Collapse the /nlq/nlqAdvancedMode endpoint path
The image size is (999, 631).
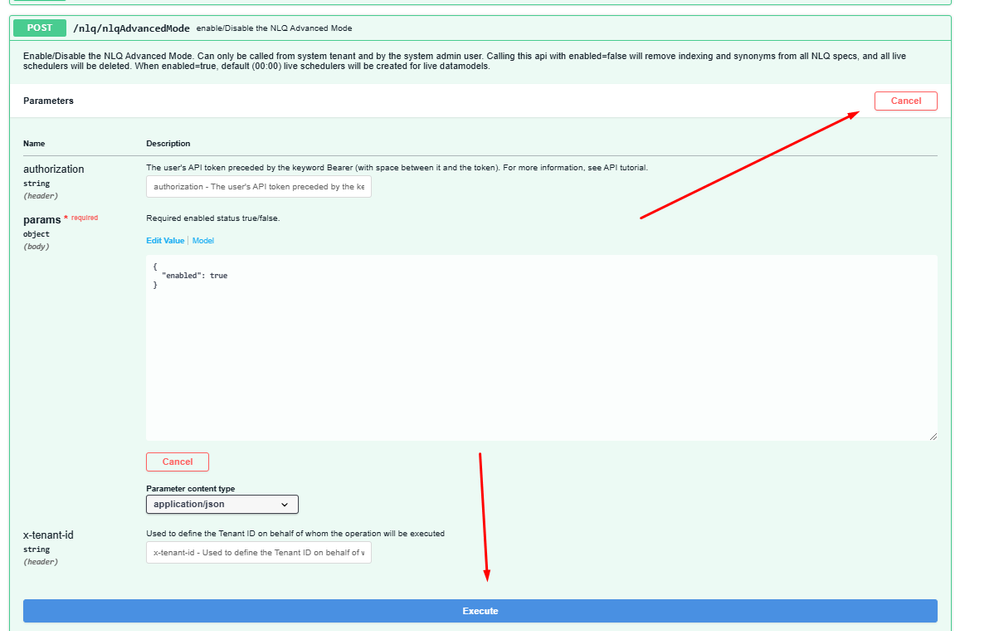[x=131, y=28]
